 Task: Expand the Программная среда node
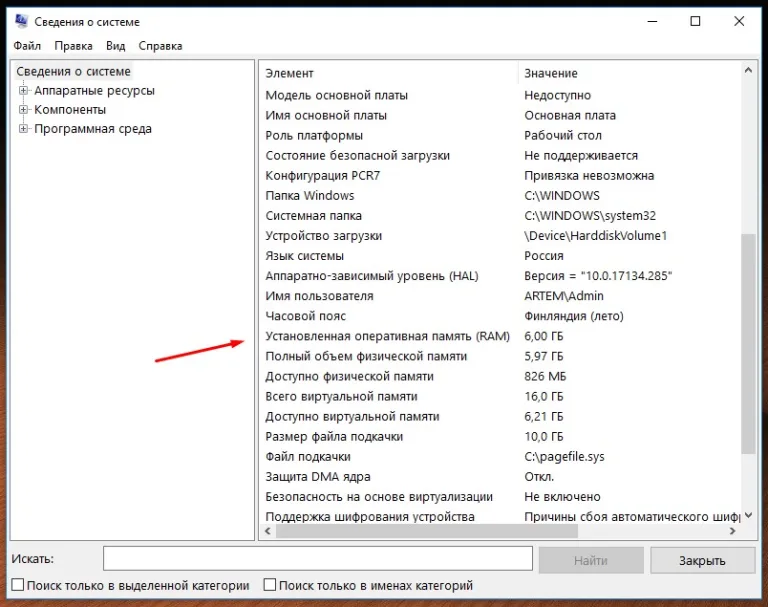coord(23,128)
